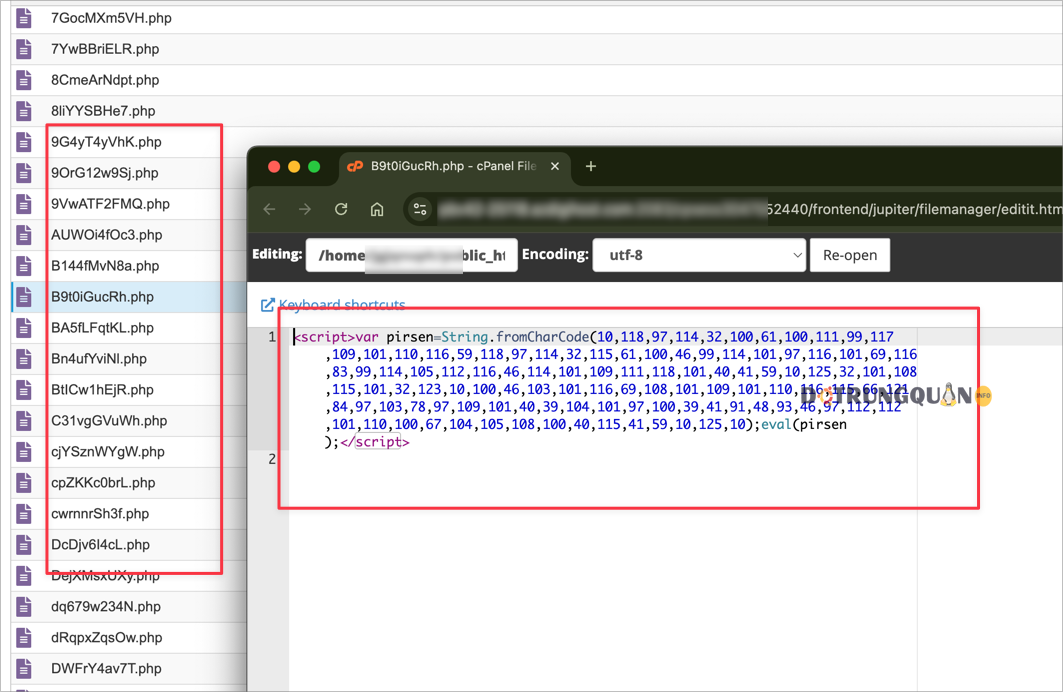Select file B9t0iGucRh.php

102,297
